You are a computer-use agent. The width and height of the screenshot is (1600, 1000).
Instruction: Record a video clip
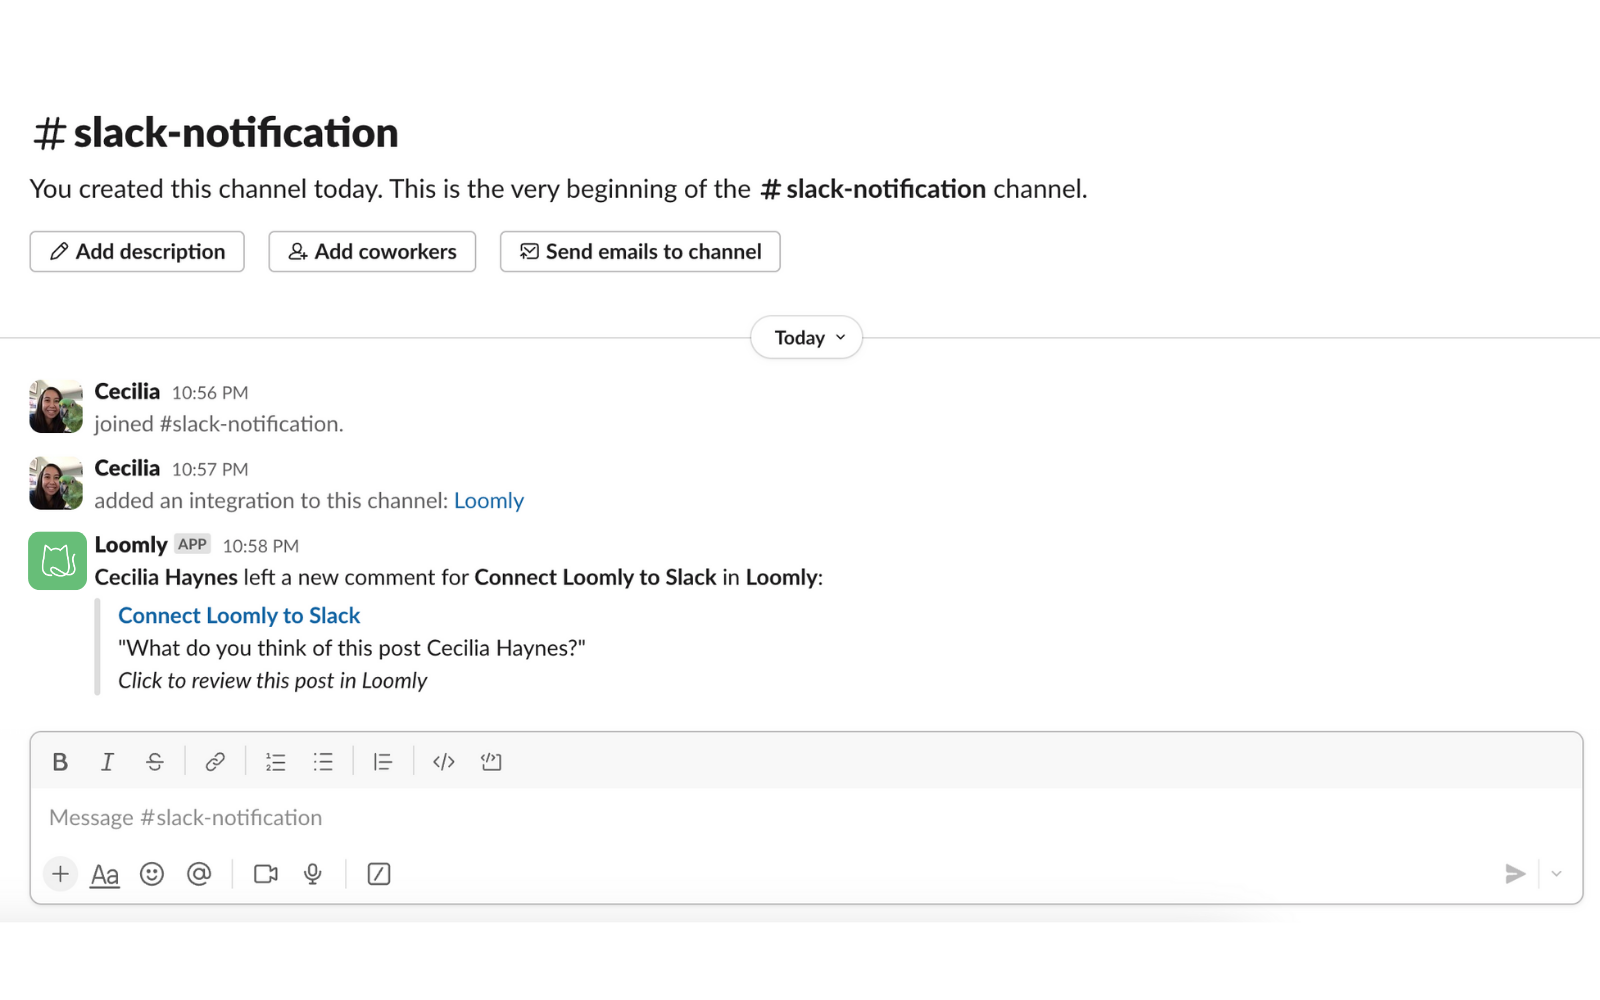(x=264, y=873)
